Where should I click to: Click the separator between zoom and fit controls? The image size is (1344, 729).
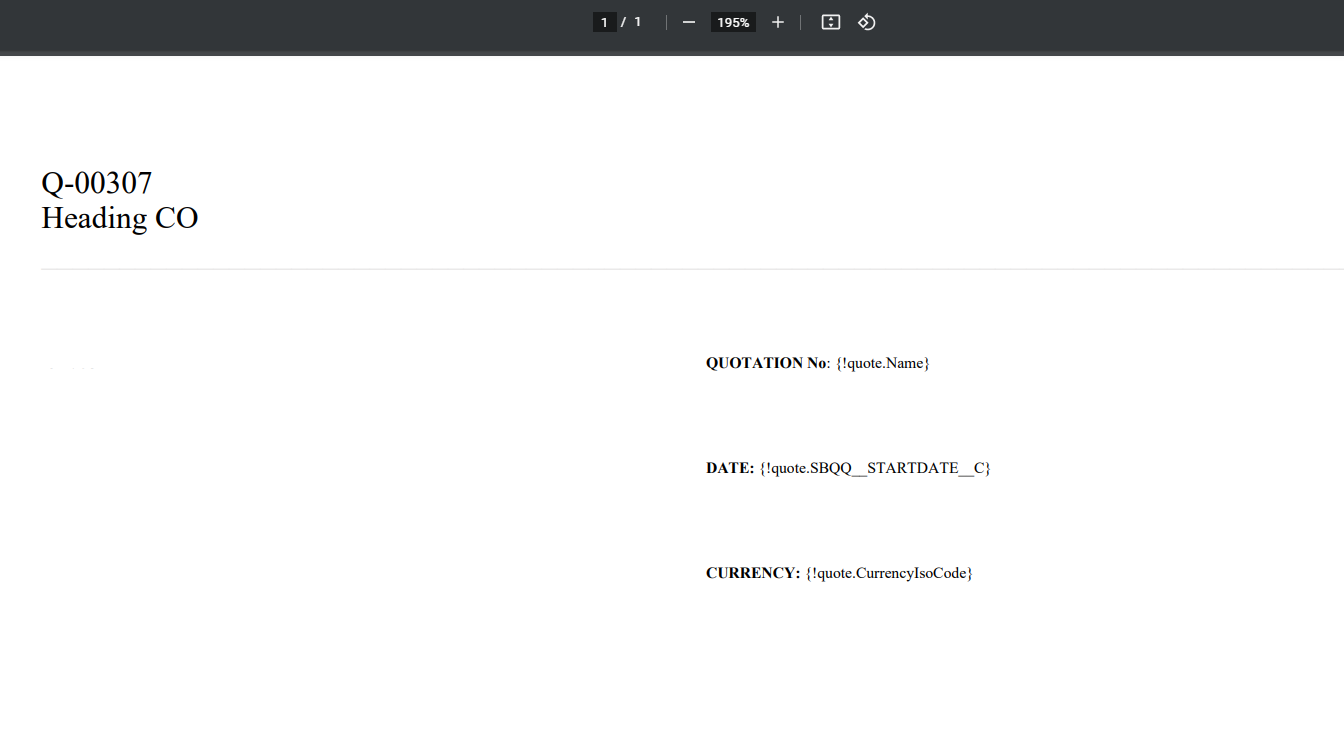799,21
